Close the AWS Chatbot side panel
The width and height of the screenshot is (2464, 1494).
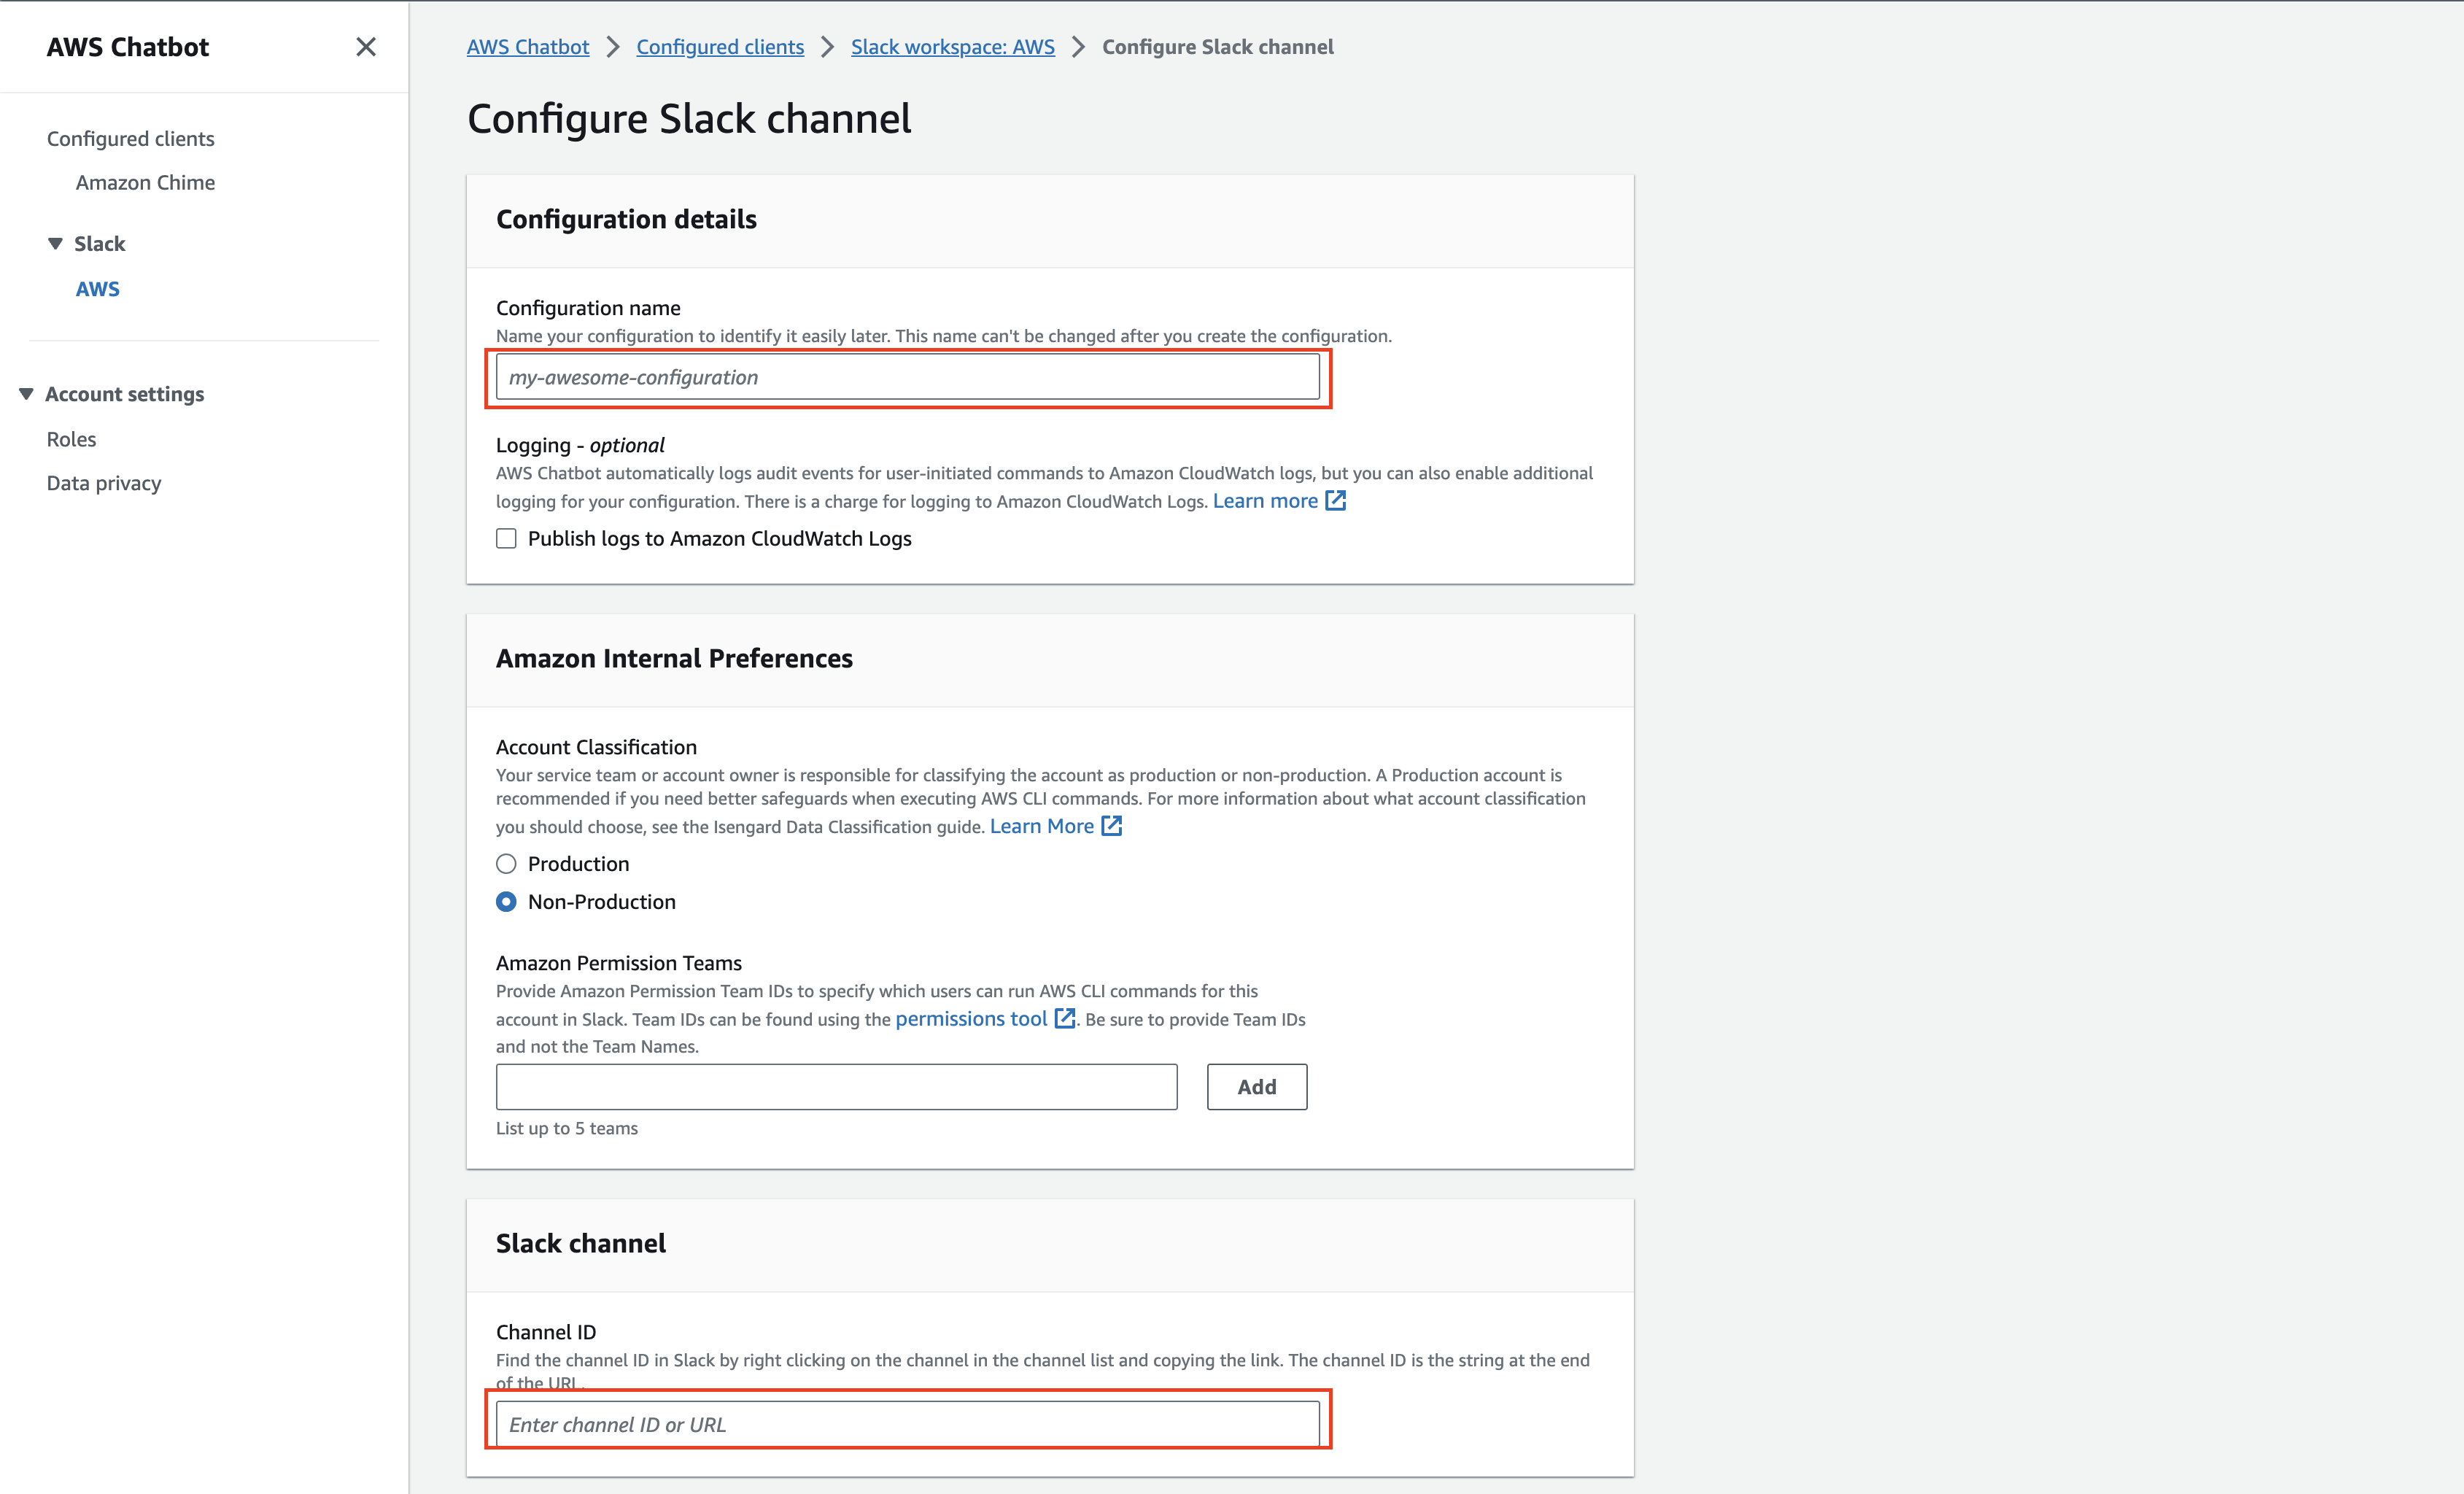click(366, 47)
